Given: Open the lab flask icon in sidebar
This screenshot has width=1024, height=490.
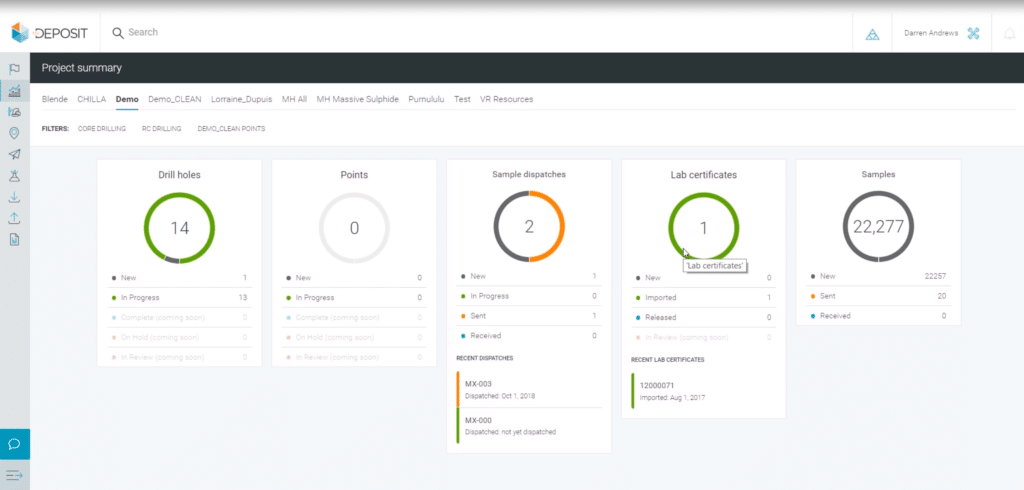Looking at the screenshot, I should click(14, 175).
